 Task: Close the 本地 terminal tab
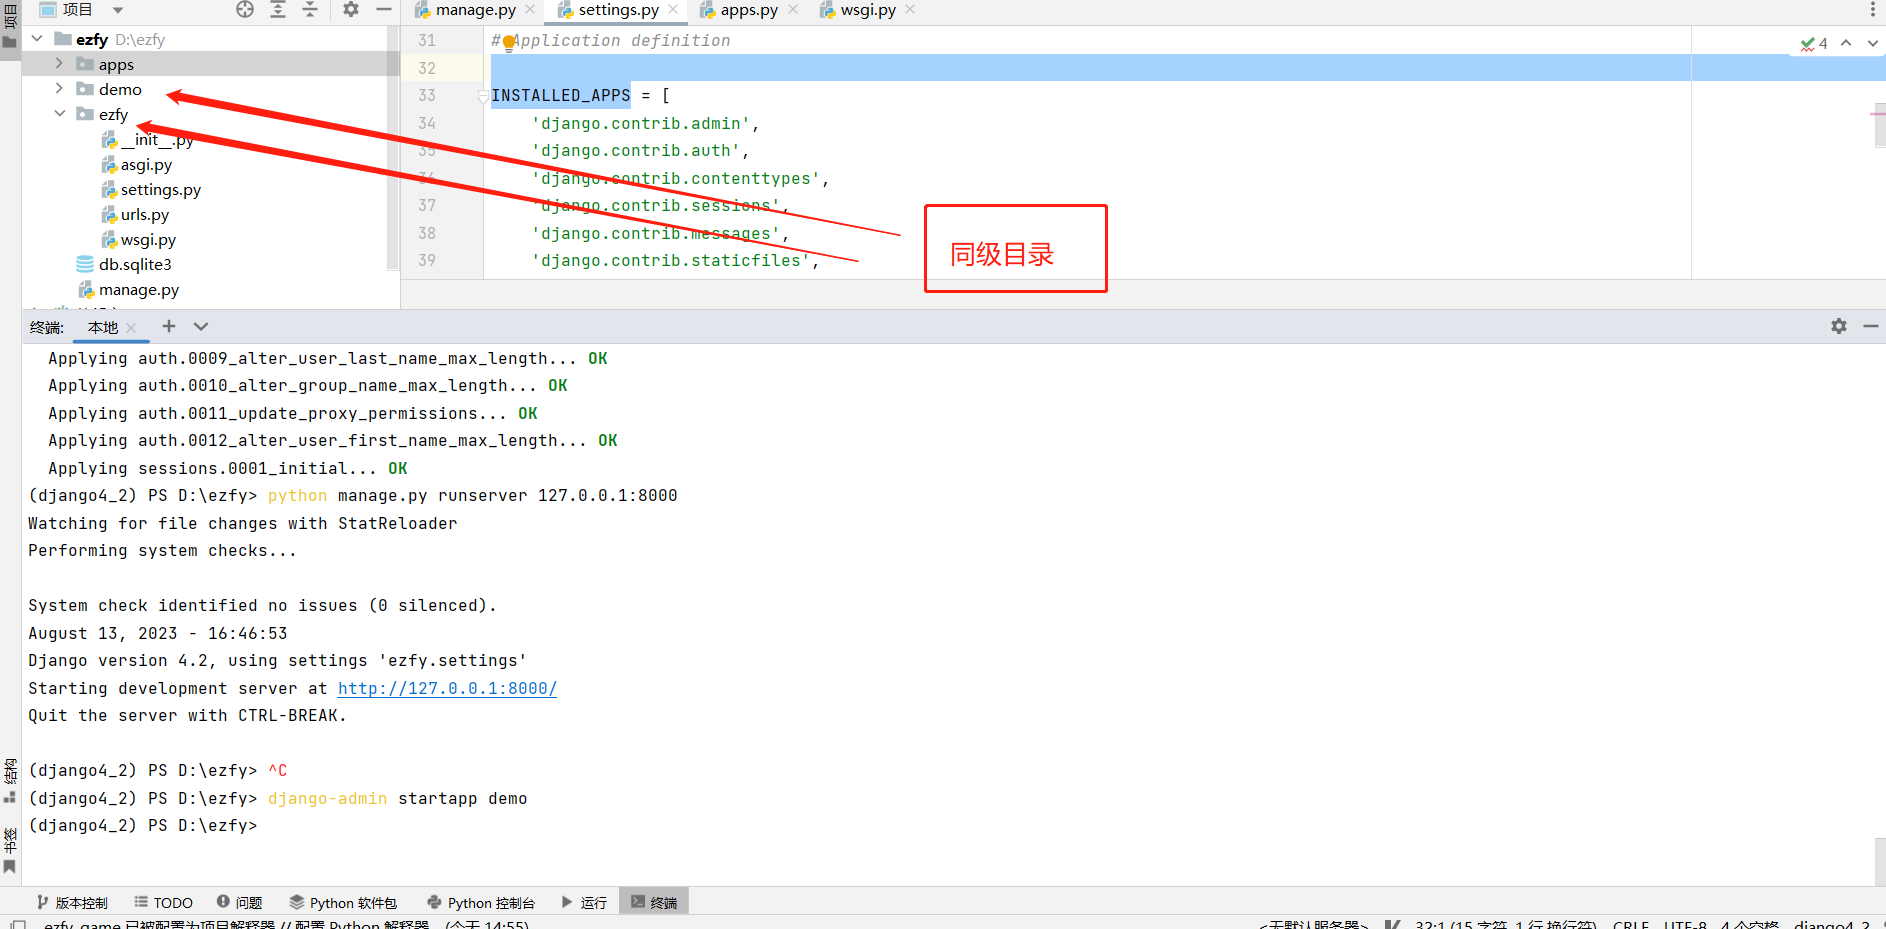[x=131, y=328]
